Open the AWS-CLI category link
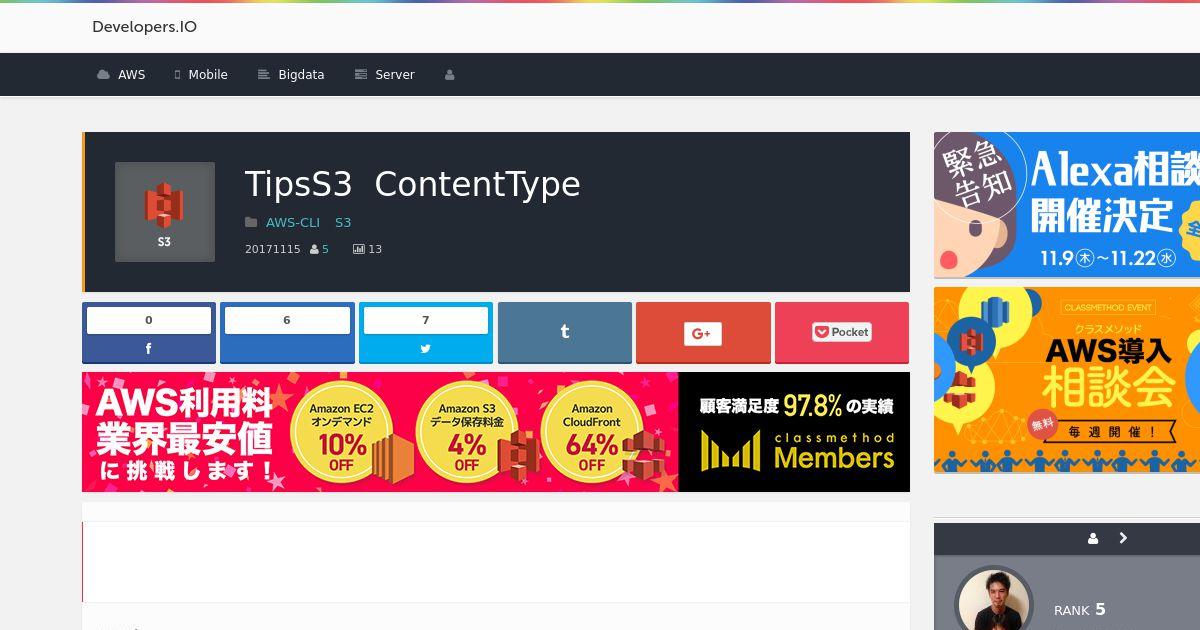The height and width of the screenshot is (630, 1200). (293, 223)
